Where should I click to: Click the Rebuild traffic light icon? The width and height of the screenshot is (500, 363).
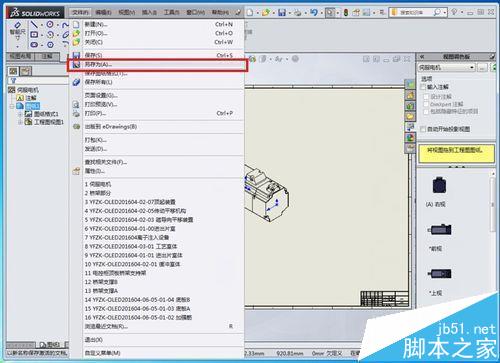(x=346, y=13)
